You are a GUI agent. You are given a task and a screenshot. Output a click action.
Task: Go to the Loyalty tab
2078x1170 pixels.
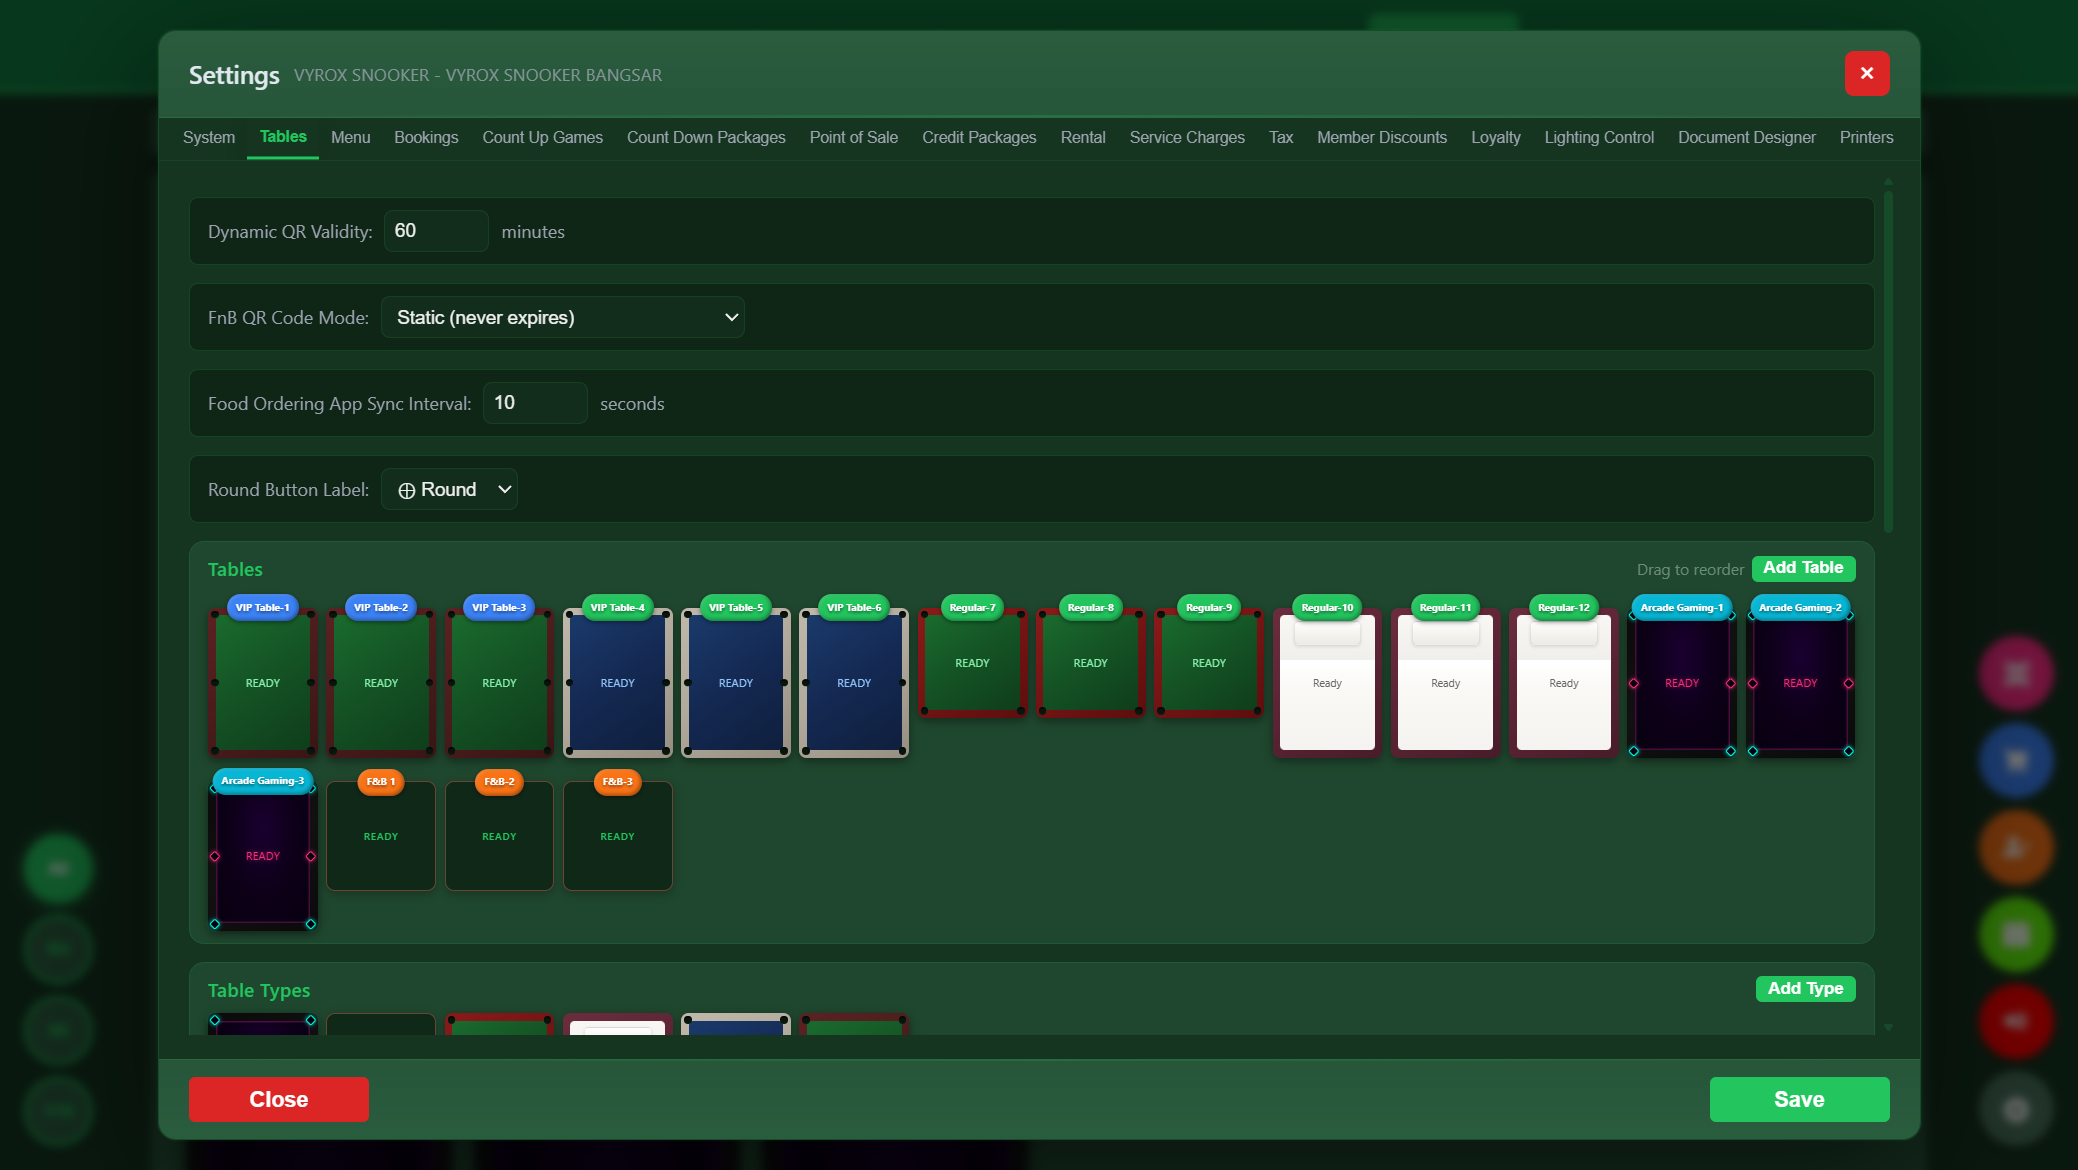click(x=1495, y=138)
